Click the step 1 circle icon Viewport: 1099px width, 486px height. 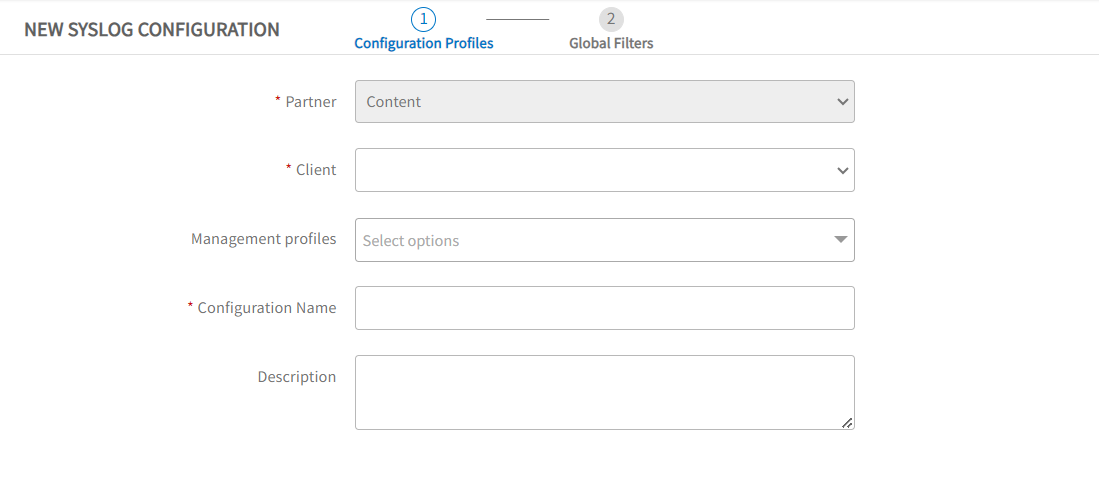click(x=423, y=19)
